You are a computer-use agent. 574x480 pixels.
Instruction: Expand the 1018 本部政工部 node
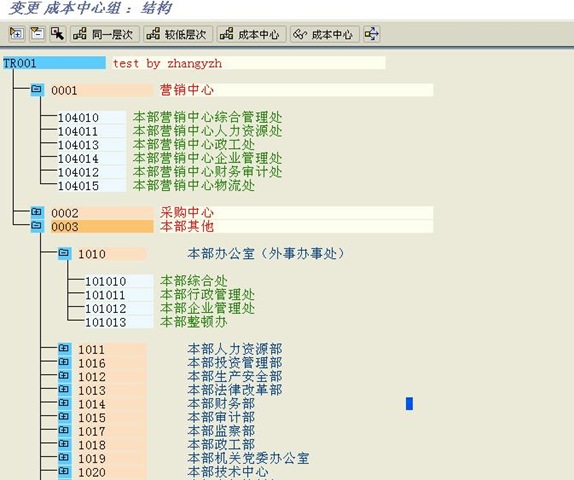(64, 444)
